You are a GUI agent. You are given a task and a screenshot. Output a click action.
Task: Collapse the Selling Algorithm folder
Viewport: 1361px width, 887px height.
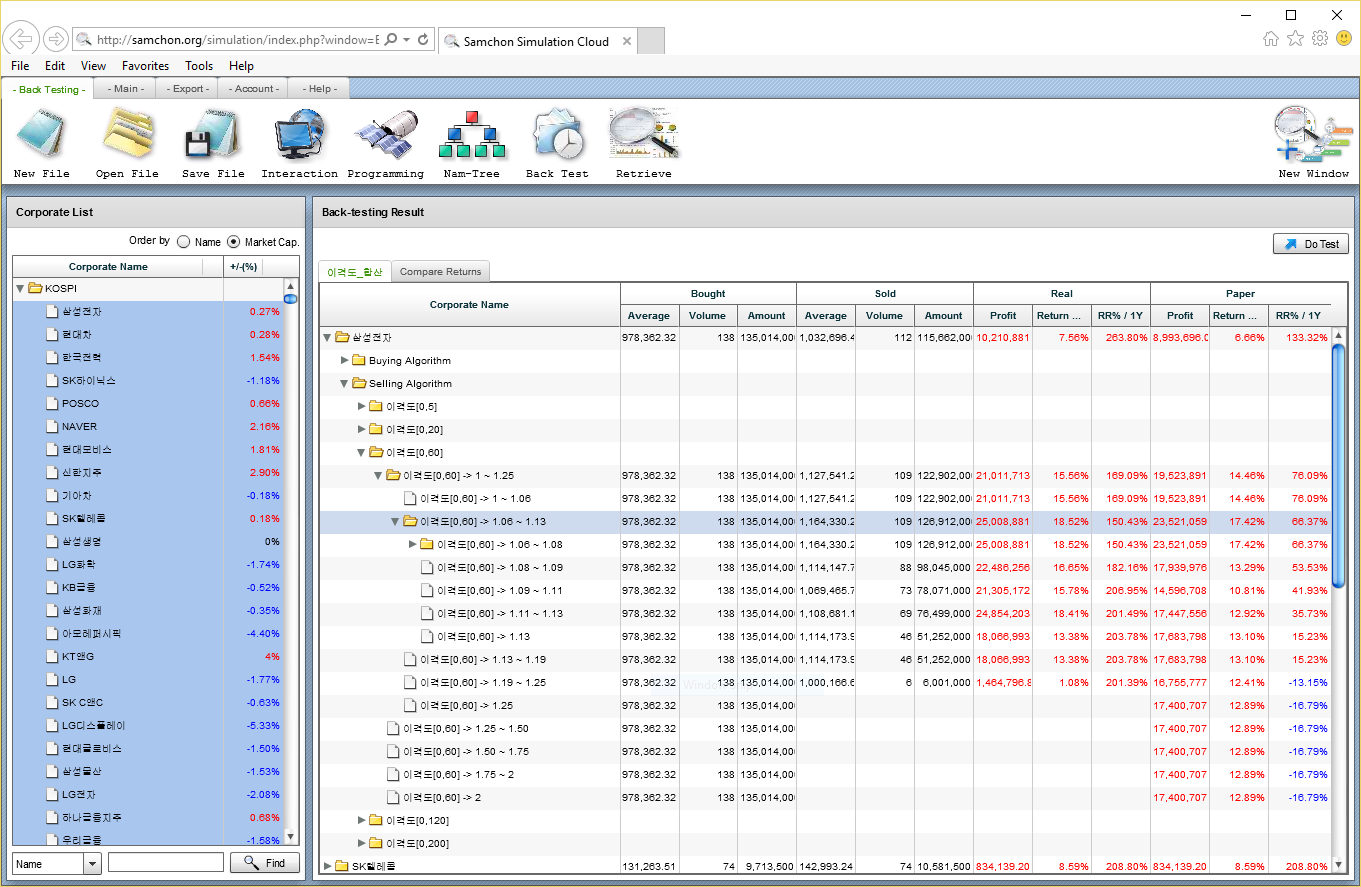click(x=345, y=384)
